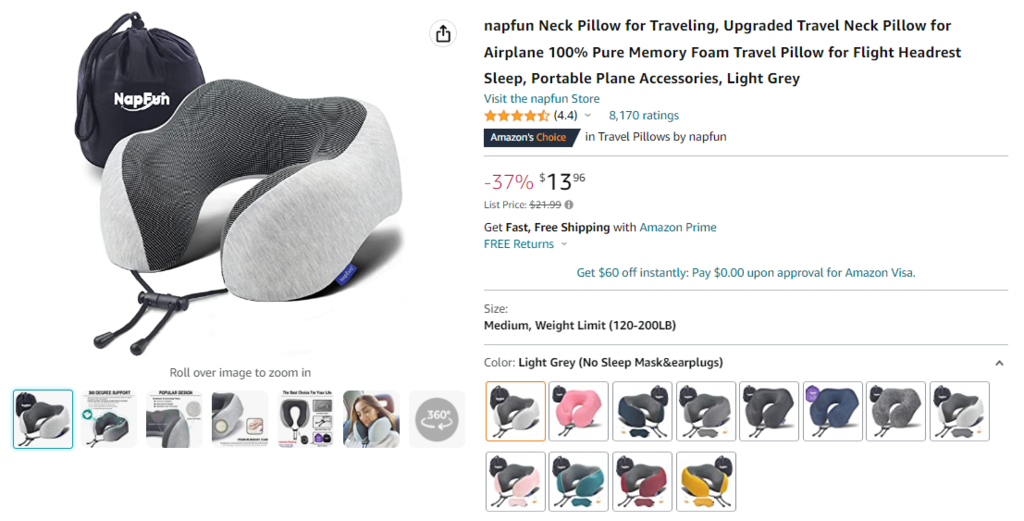
Task: Click the star rating icons
Action: [516, 116]
